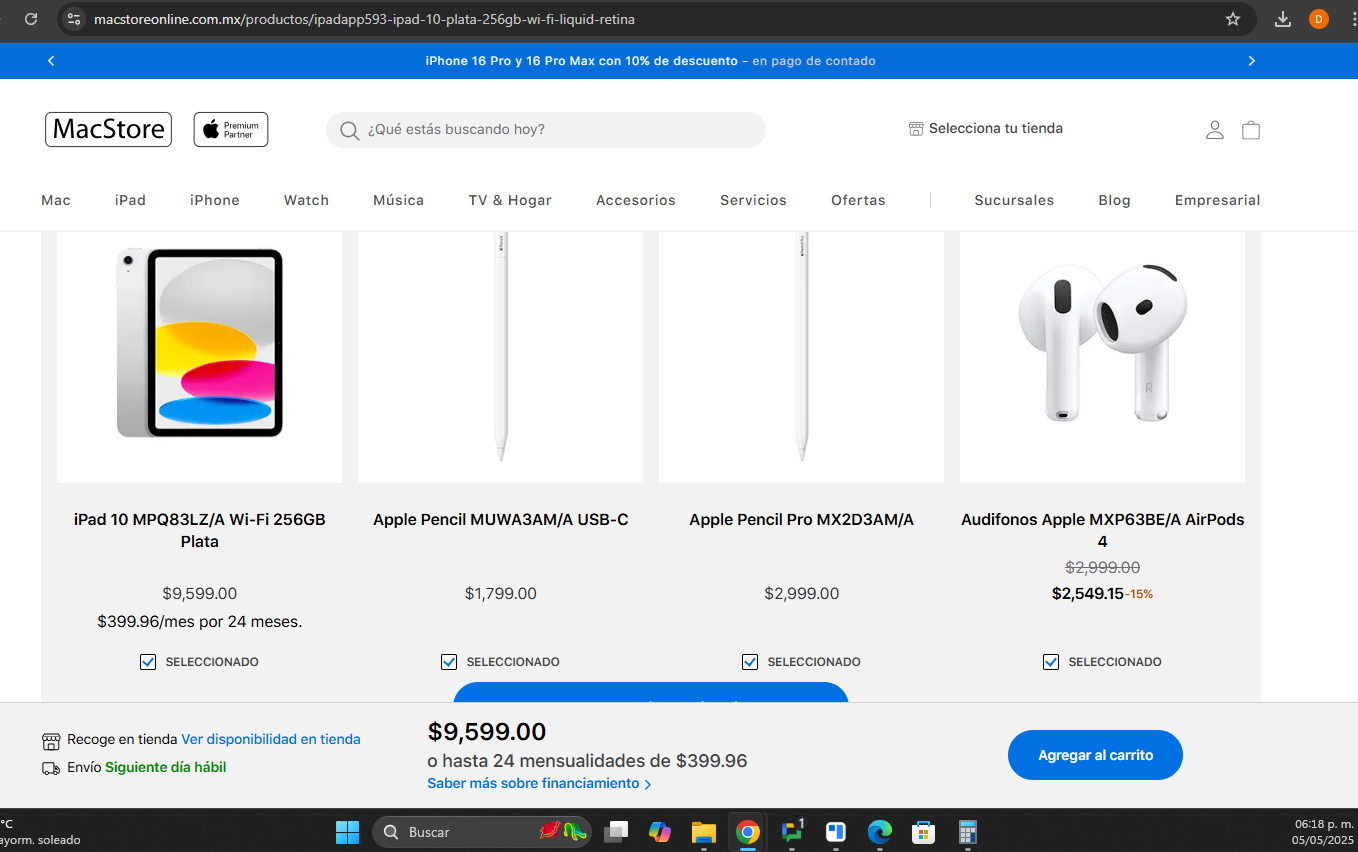This screenshot has width=1358, height=852.
Task: Uncheck Seleccionado for Apple Pencil Pro
Action: pyautogui.click(x=750, y=662)
